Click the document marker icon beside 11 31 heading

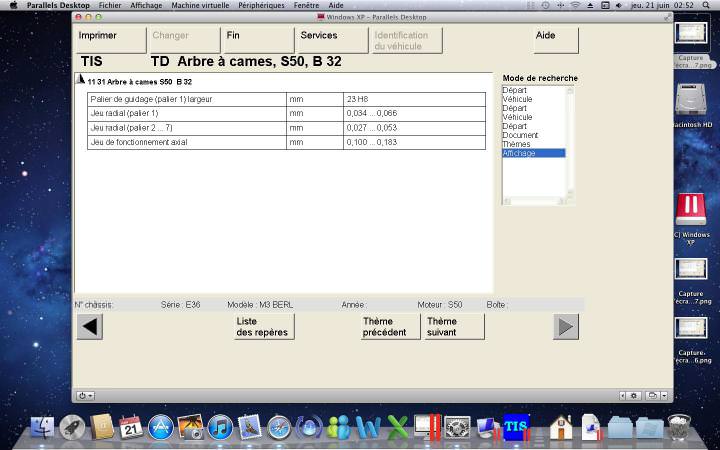click(81, 79)
